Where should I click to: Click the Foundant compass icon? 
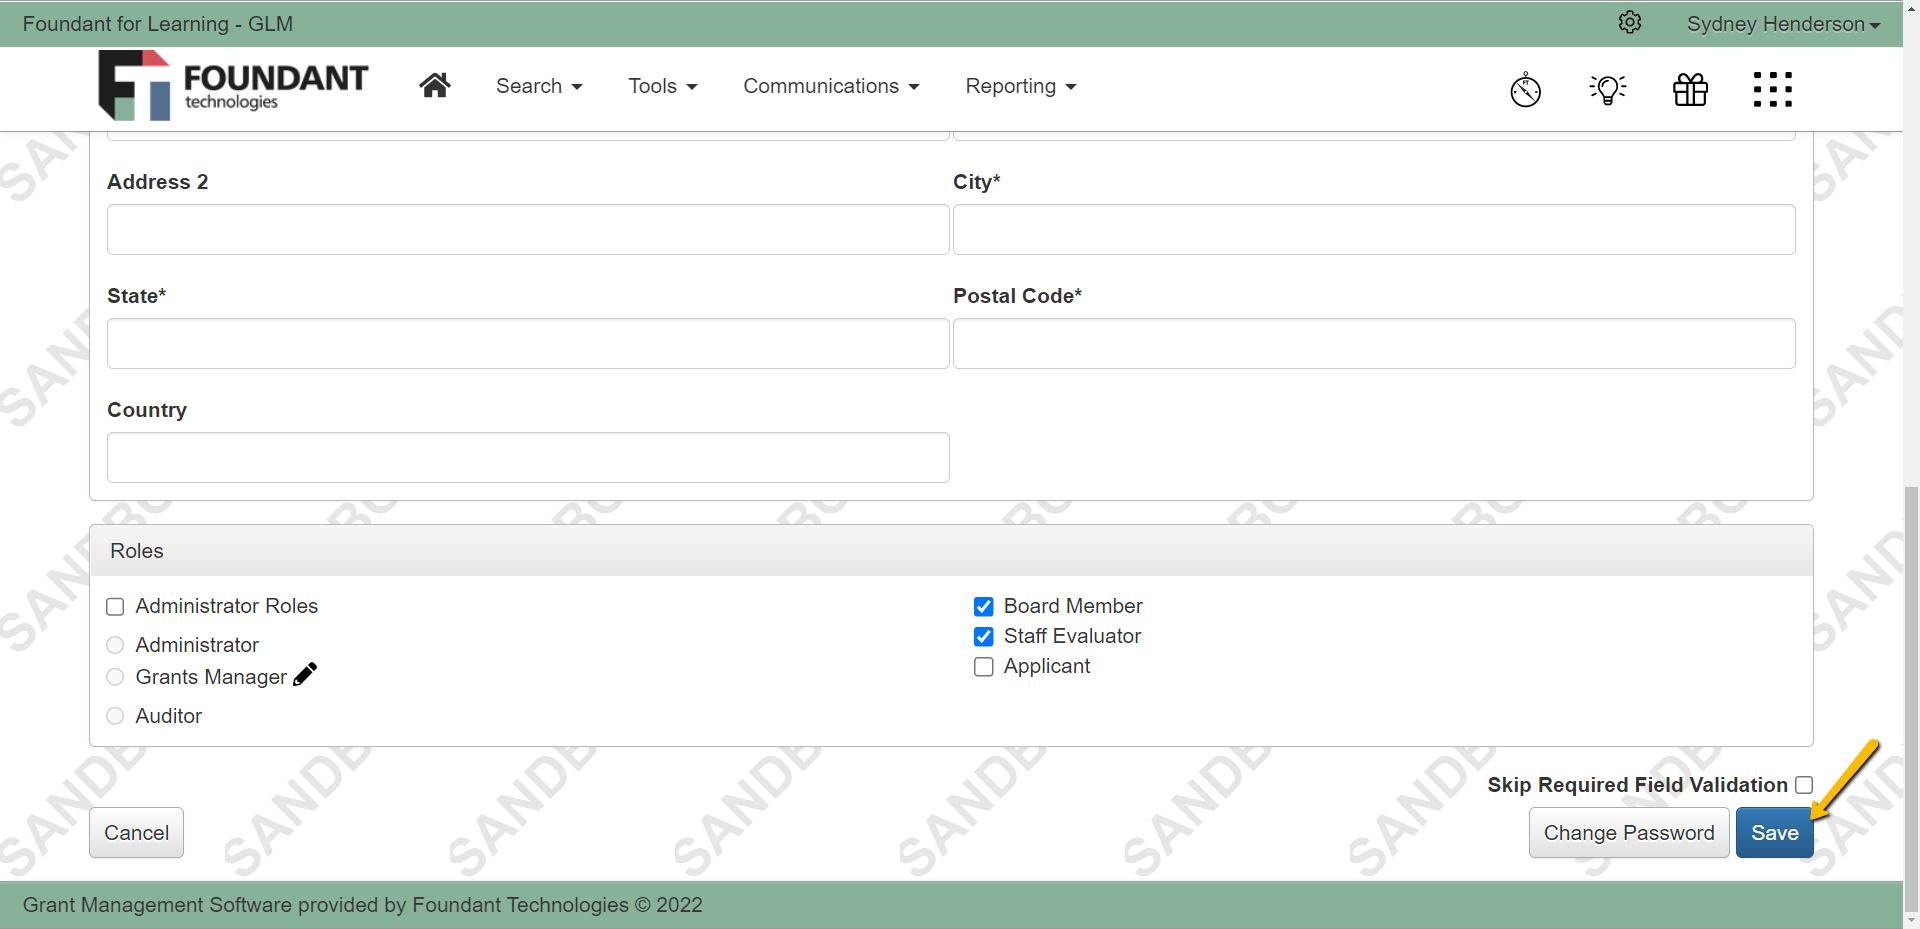[1524, 89]
